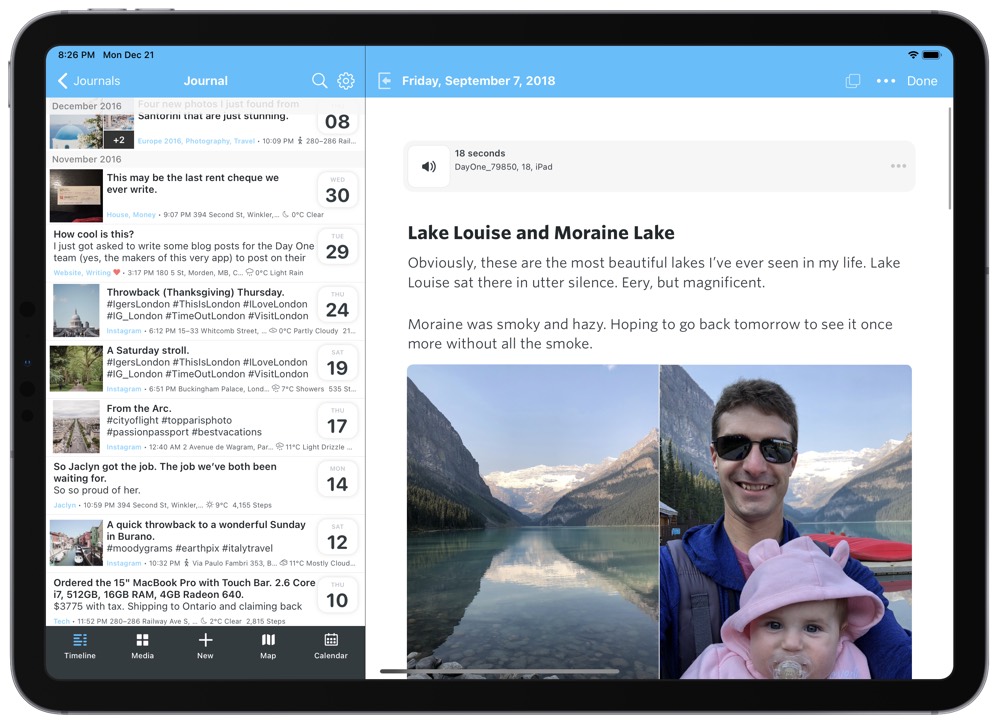
Task: Tap the battery status icon
Action: (932, 55)
